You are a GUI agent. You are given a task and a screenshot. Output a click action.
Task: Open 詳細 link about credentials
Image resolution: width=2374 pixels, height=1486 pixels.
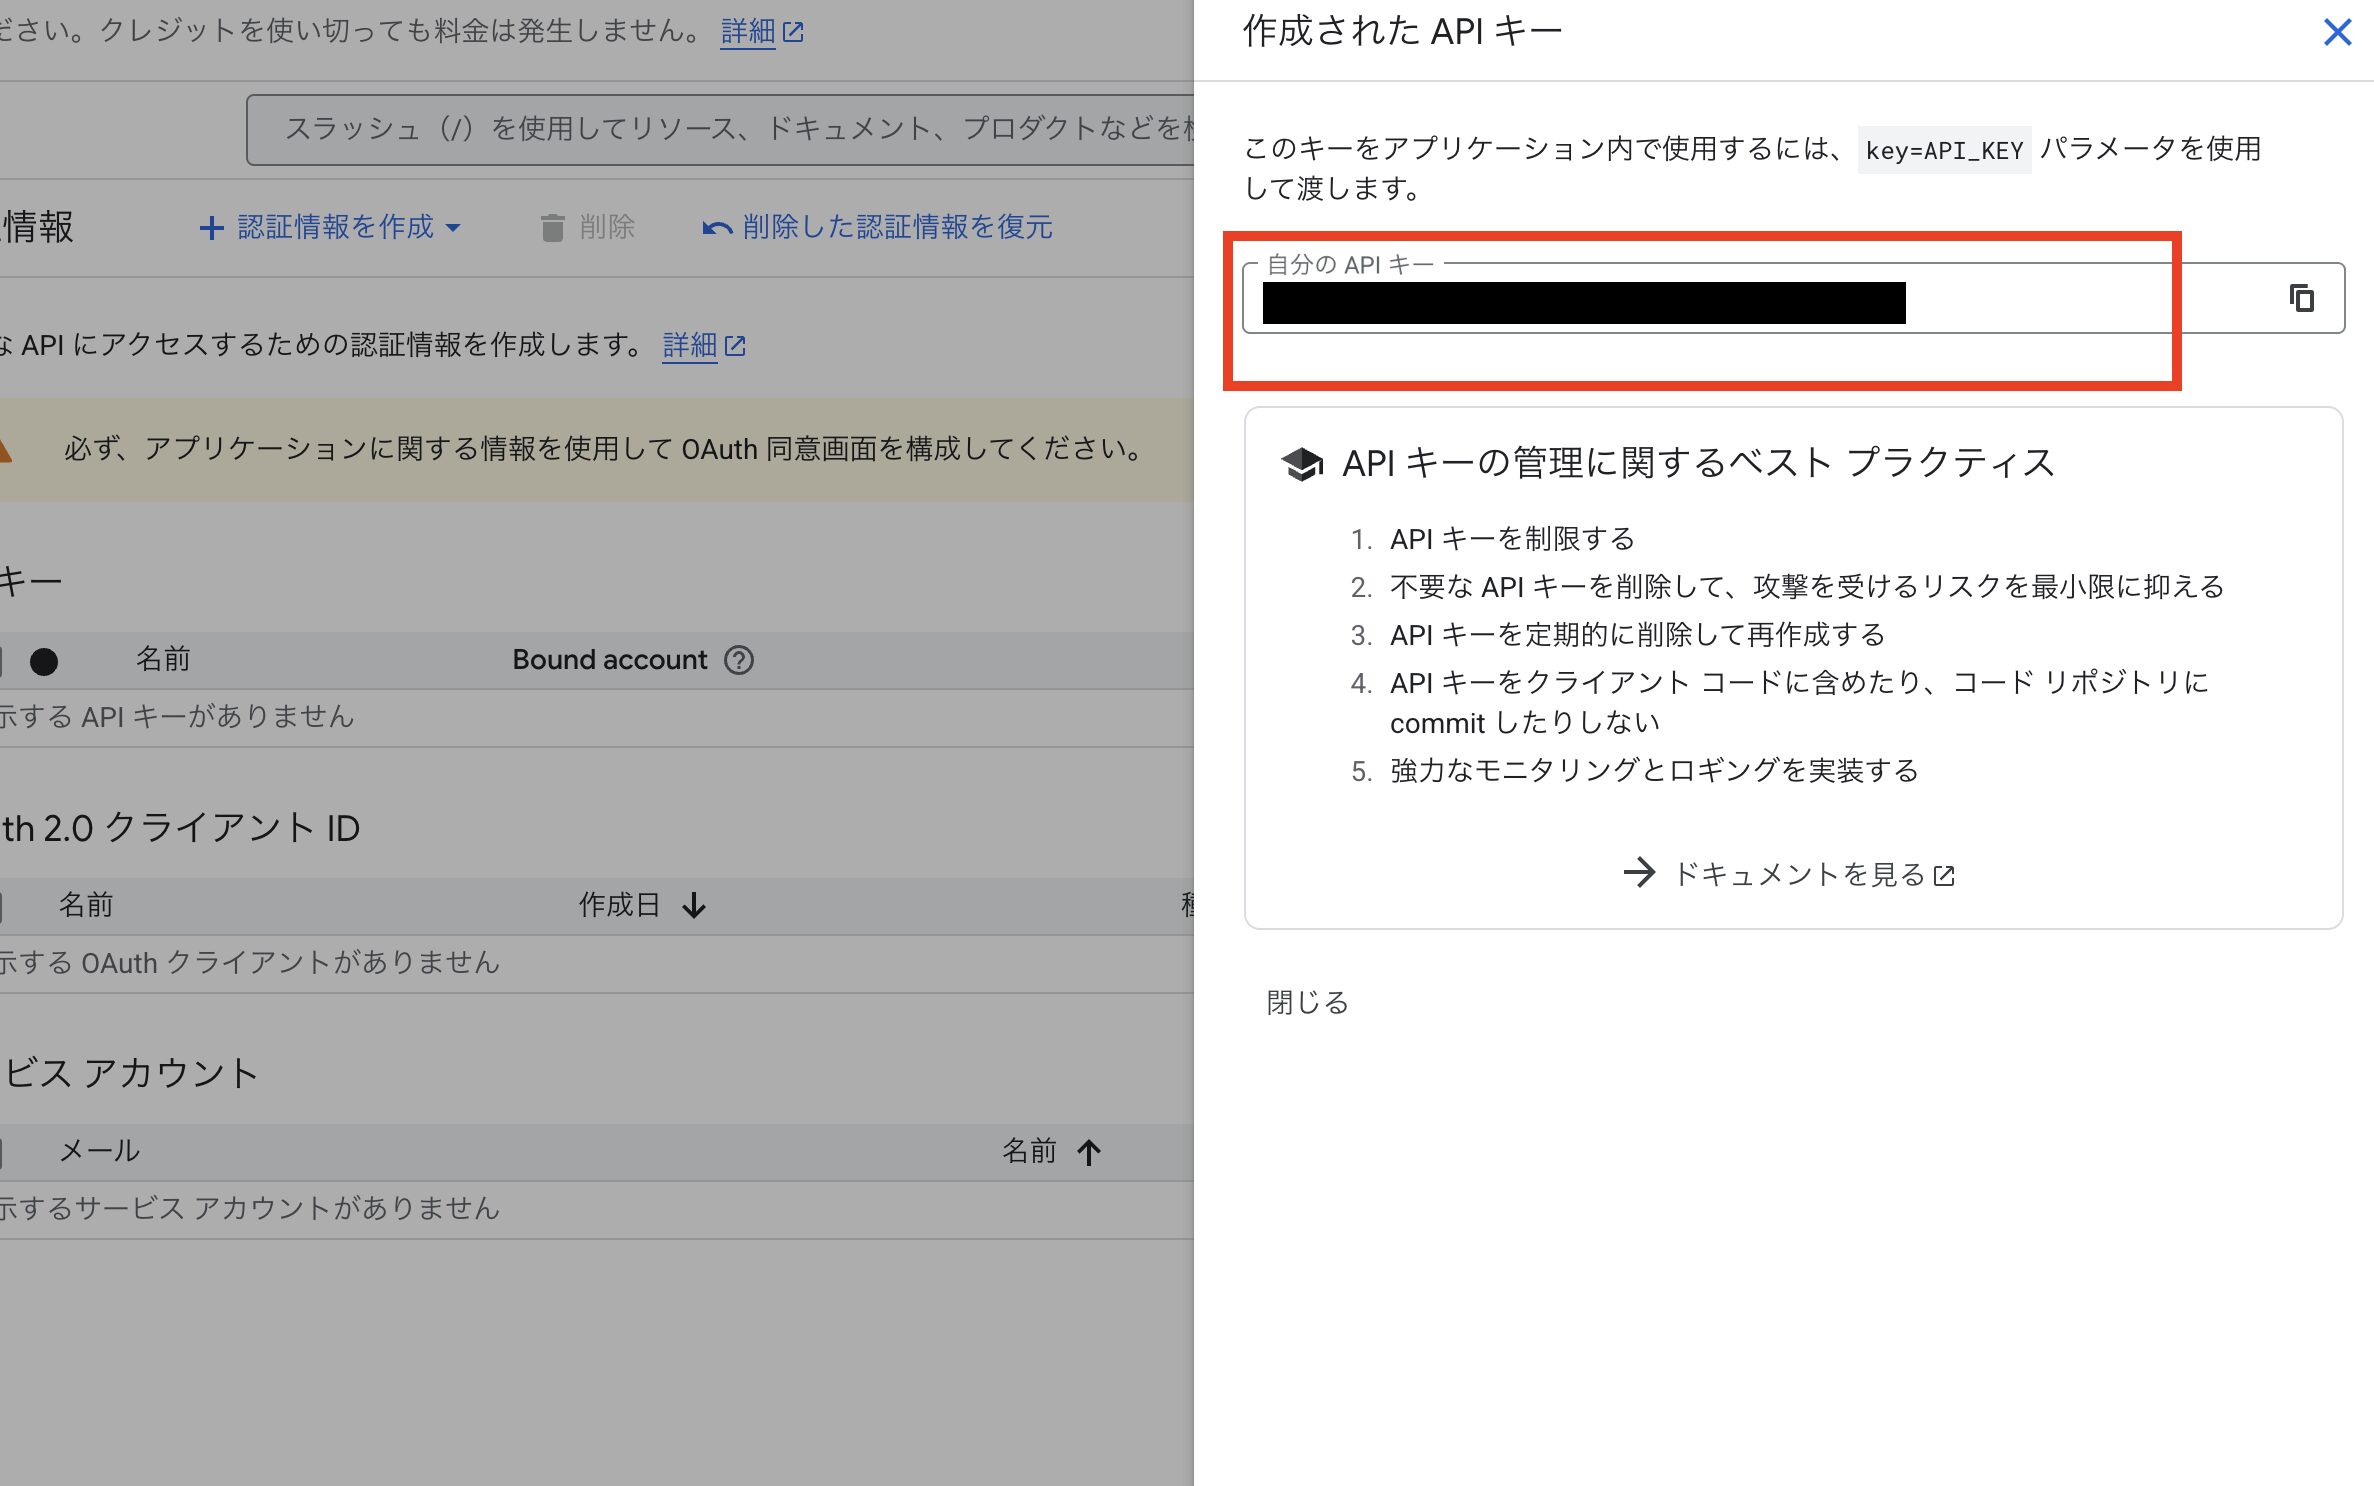(690, 346)
